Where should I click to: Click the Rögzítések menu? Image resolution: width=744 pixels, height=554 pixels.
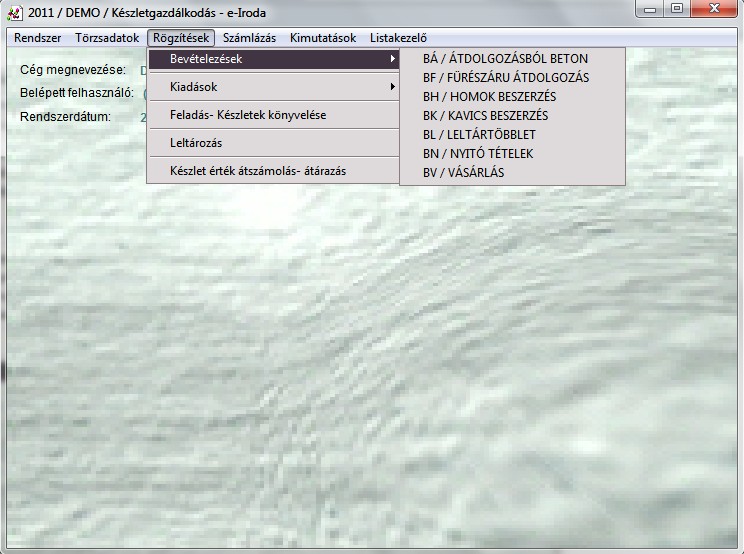(x=181, y=38)
